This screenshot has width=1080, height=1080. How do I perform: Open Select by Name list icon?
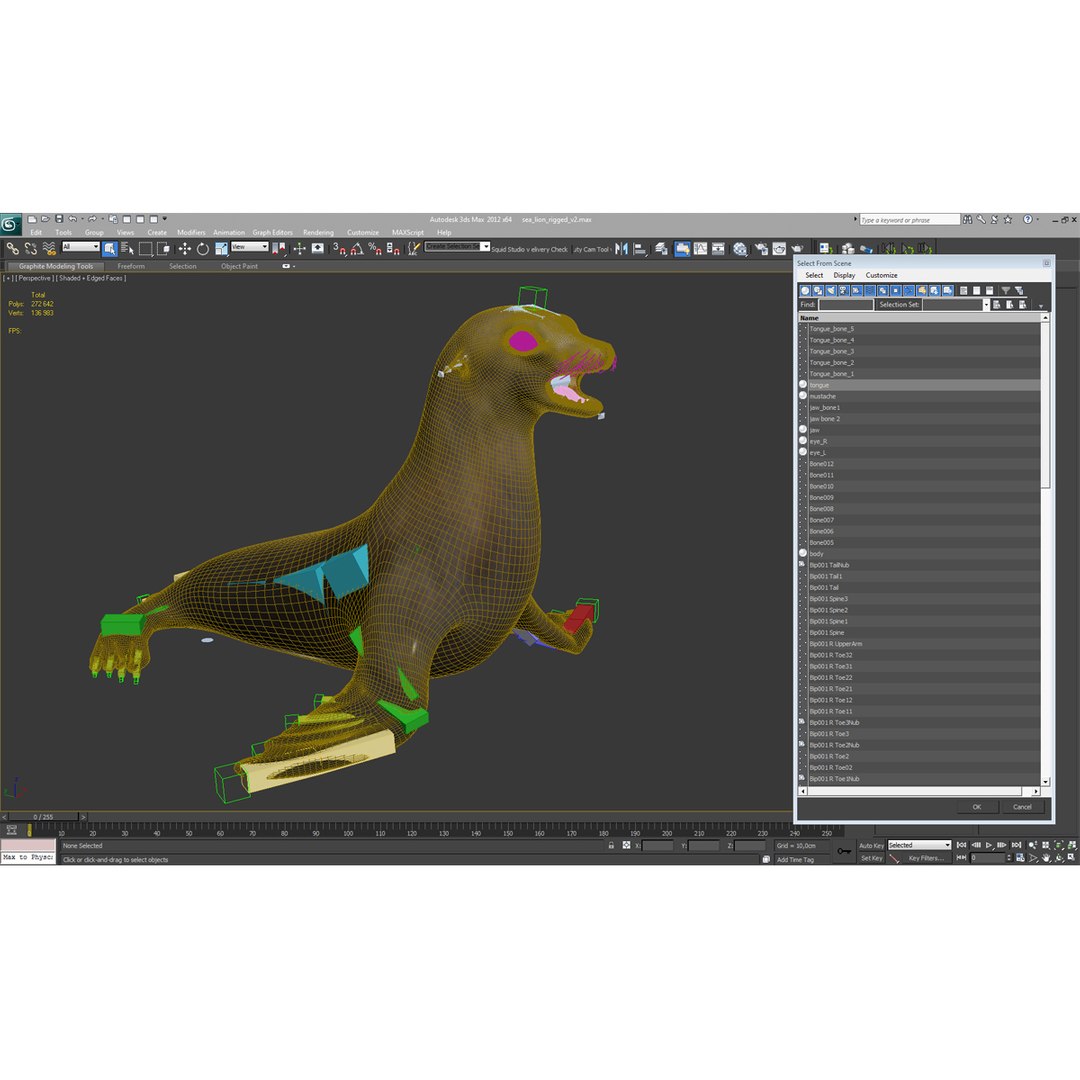coord(127,249)
